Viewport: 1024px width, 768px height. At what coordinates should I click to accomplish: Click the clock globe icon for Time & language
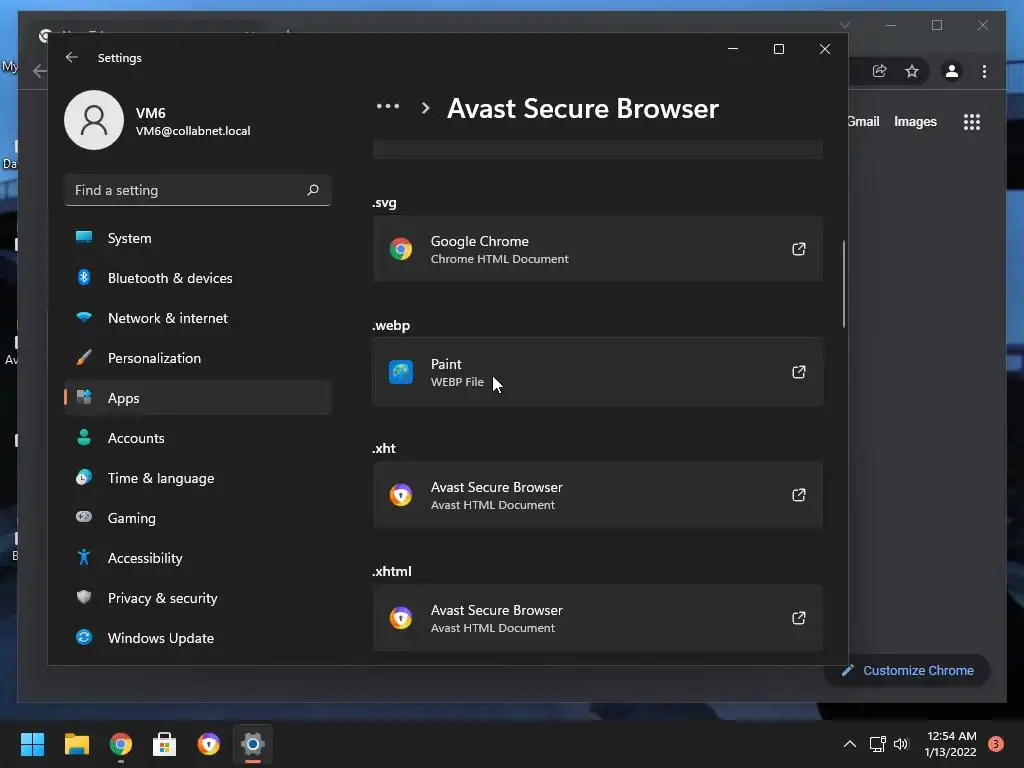(x=84, y=477)
